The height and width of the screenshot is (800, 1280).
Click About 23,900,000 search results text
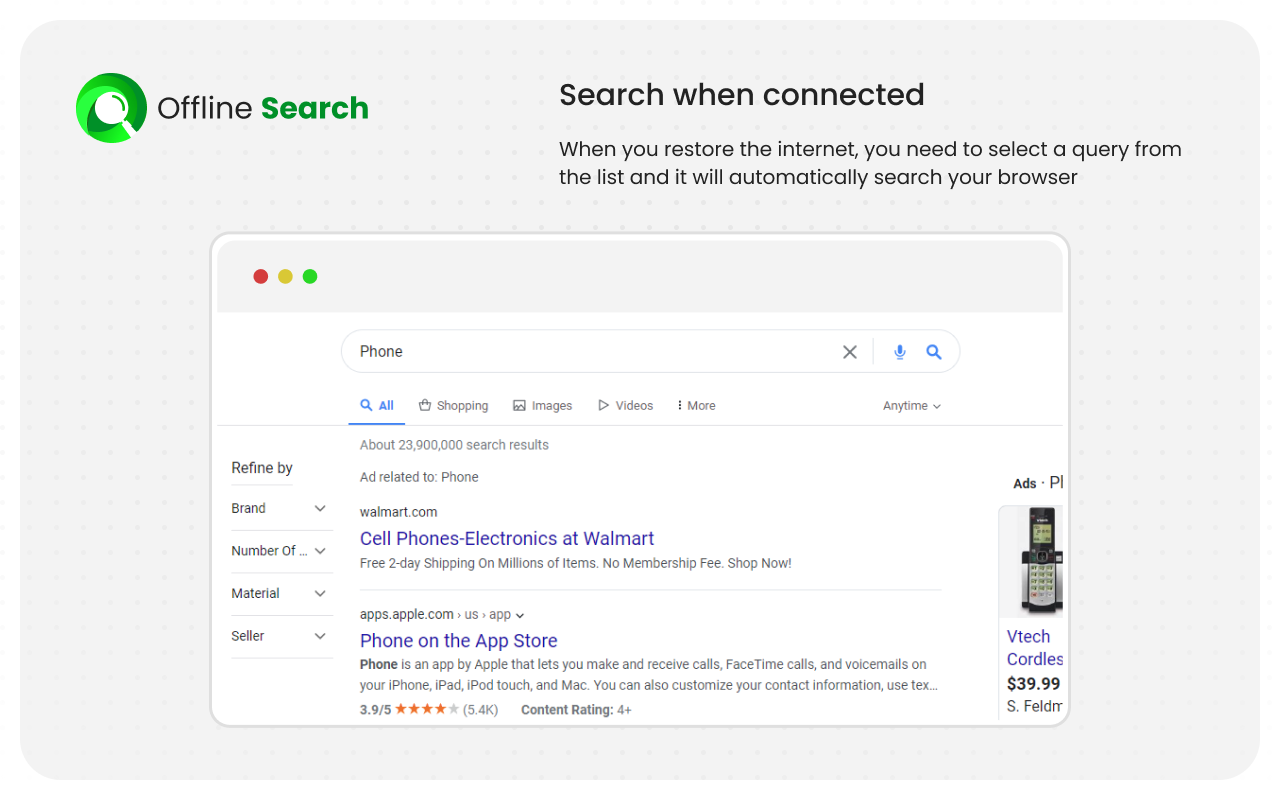tap(454, 445)
